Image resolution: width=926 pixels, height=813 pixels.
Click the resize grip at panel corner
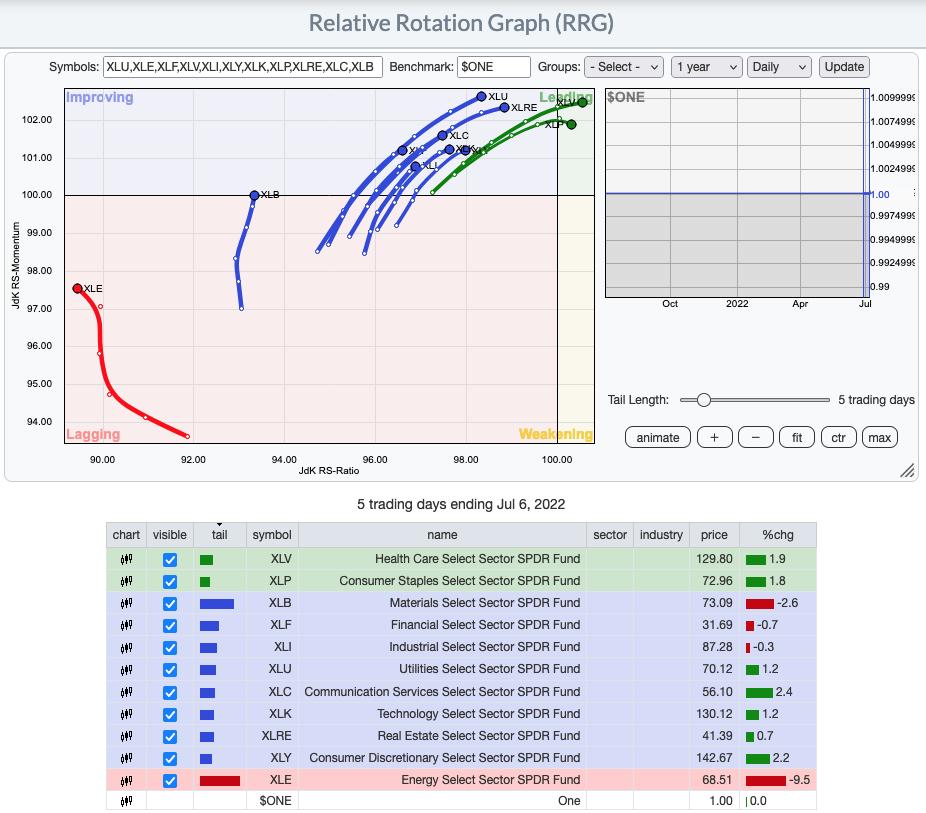[907, 470]
